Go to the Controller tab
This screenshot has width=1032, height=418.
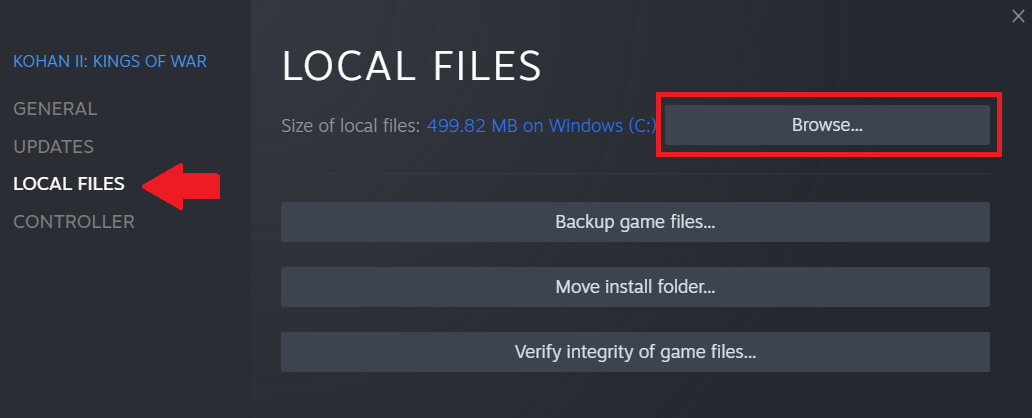[73, 222]
